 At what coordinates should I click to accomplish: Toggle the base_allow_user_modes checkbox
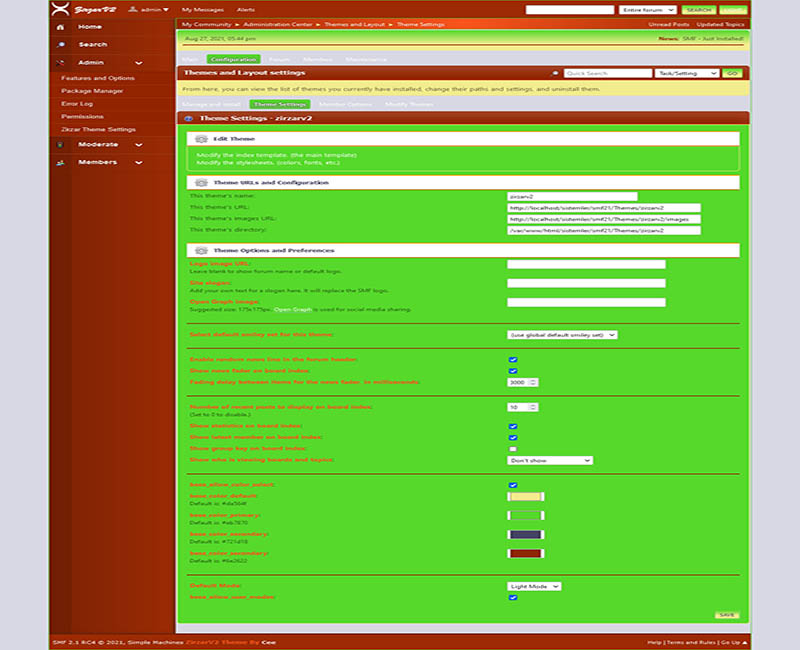click(x=513, y=597)
